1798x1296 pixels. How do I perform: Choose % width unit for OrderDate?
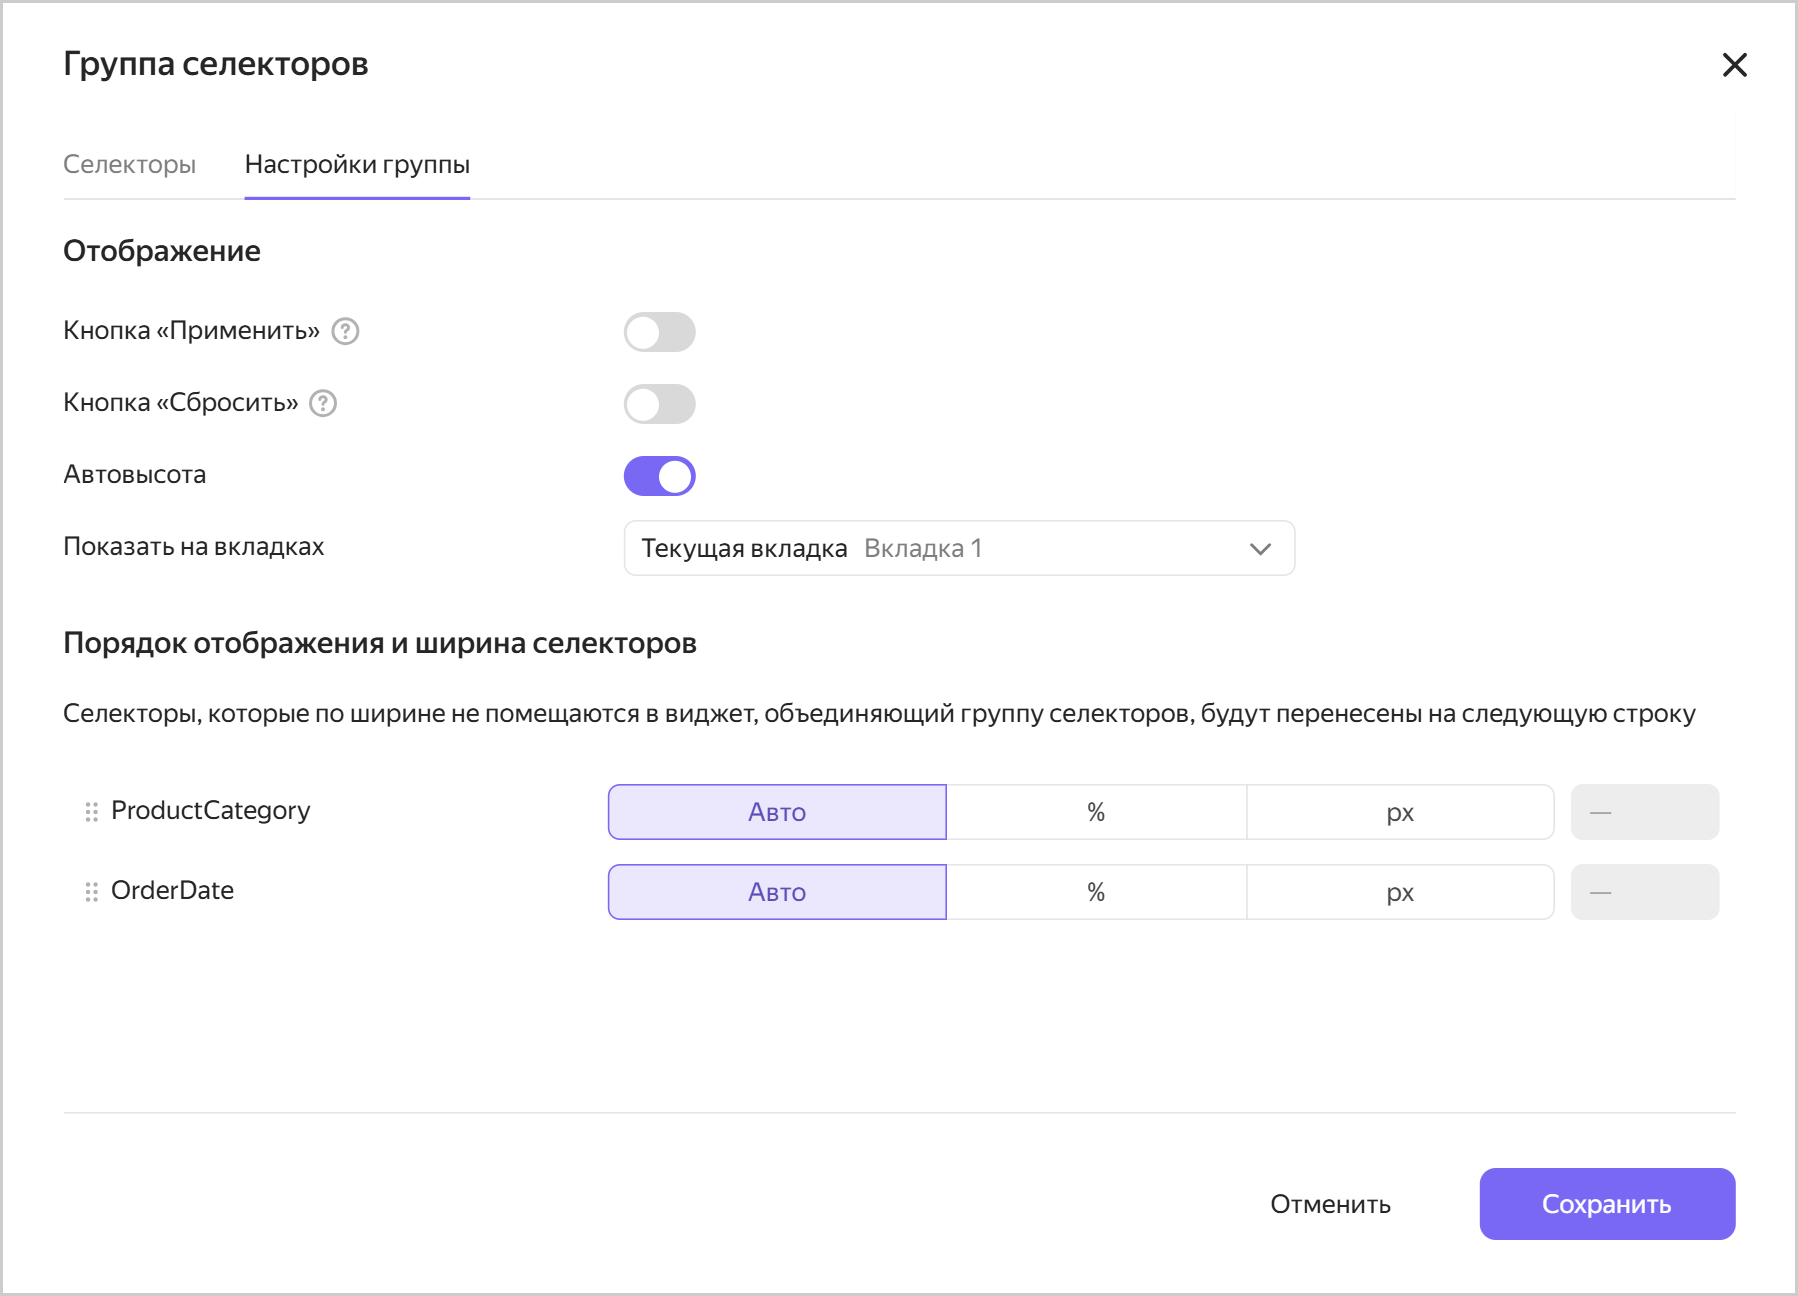click(x=1096, y=892)
